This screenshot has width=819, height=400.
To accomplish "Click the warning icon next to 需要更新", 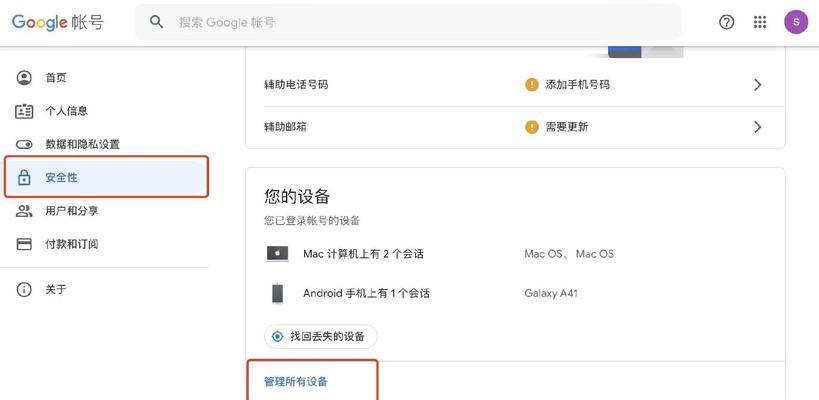I will point(532,127).
